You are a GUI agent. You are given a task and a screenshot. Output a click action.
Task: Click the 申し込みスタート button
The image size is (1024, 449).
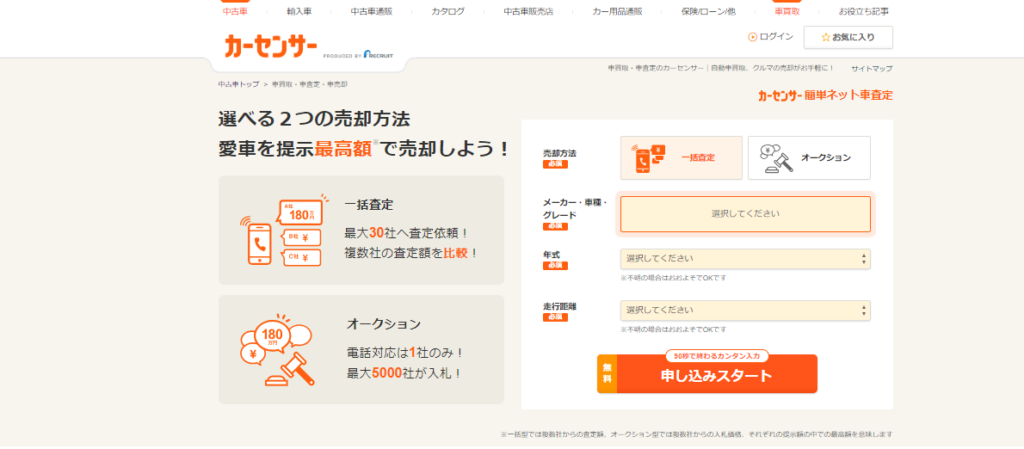pyautogui.click(x=707, y=374)
